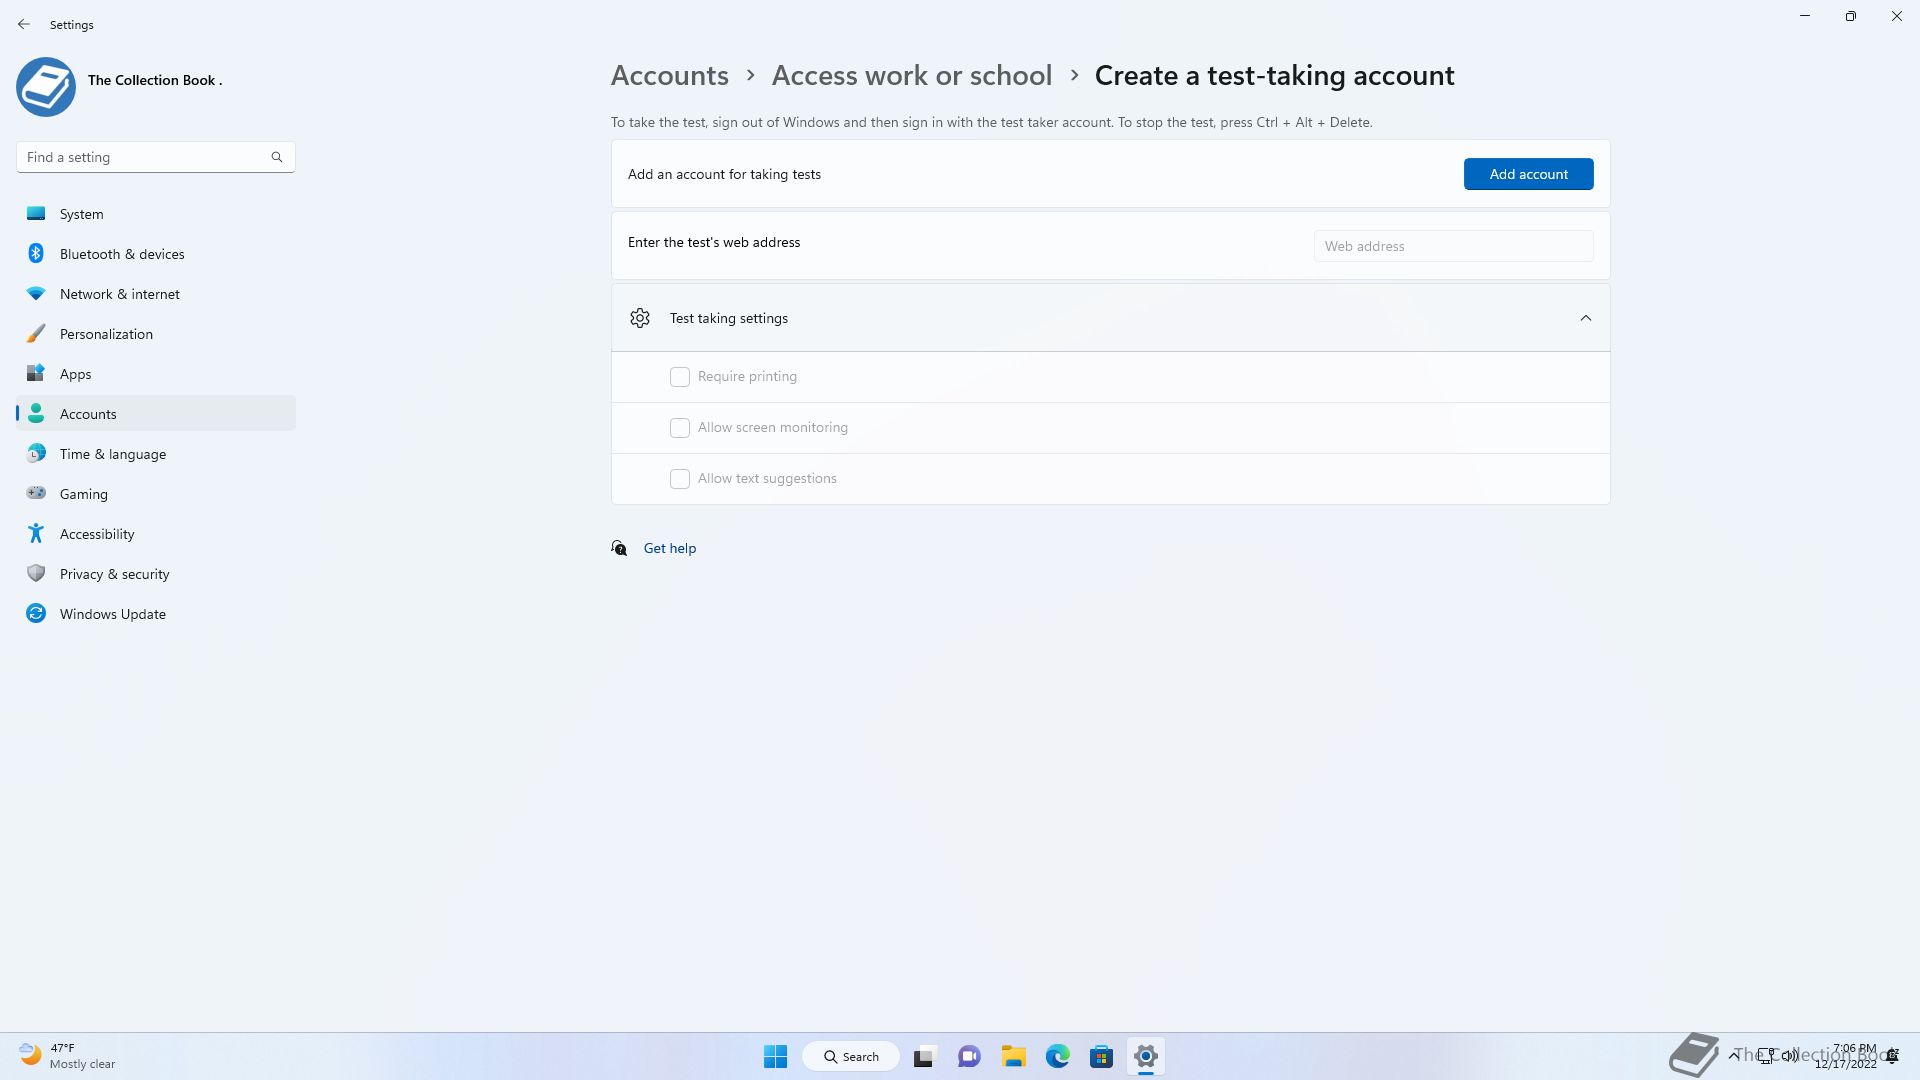Show hidden icons in the system tray
This screenshot has width=1920, height=1080.
(x=1733, y=1055)
